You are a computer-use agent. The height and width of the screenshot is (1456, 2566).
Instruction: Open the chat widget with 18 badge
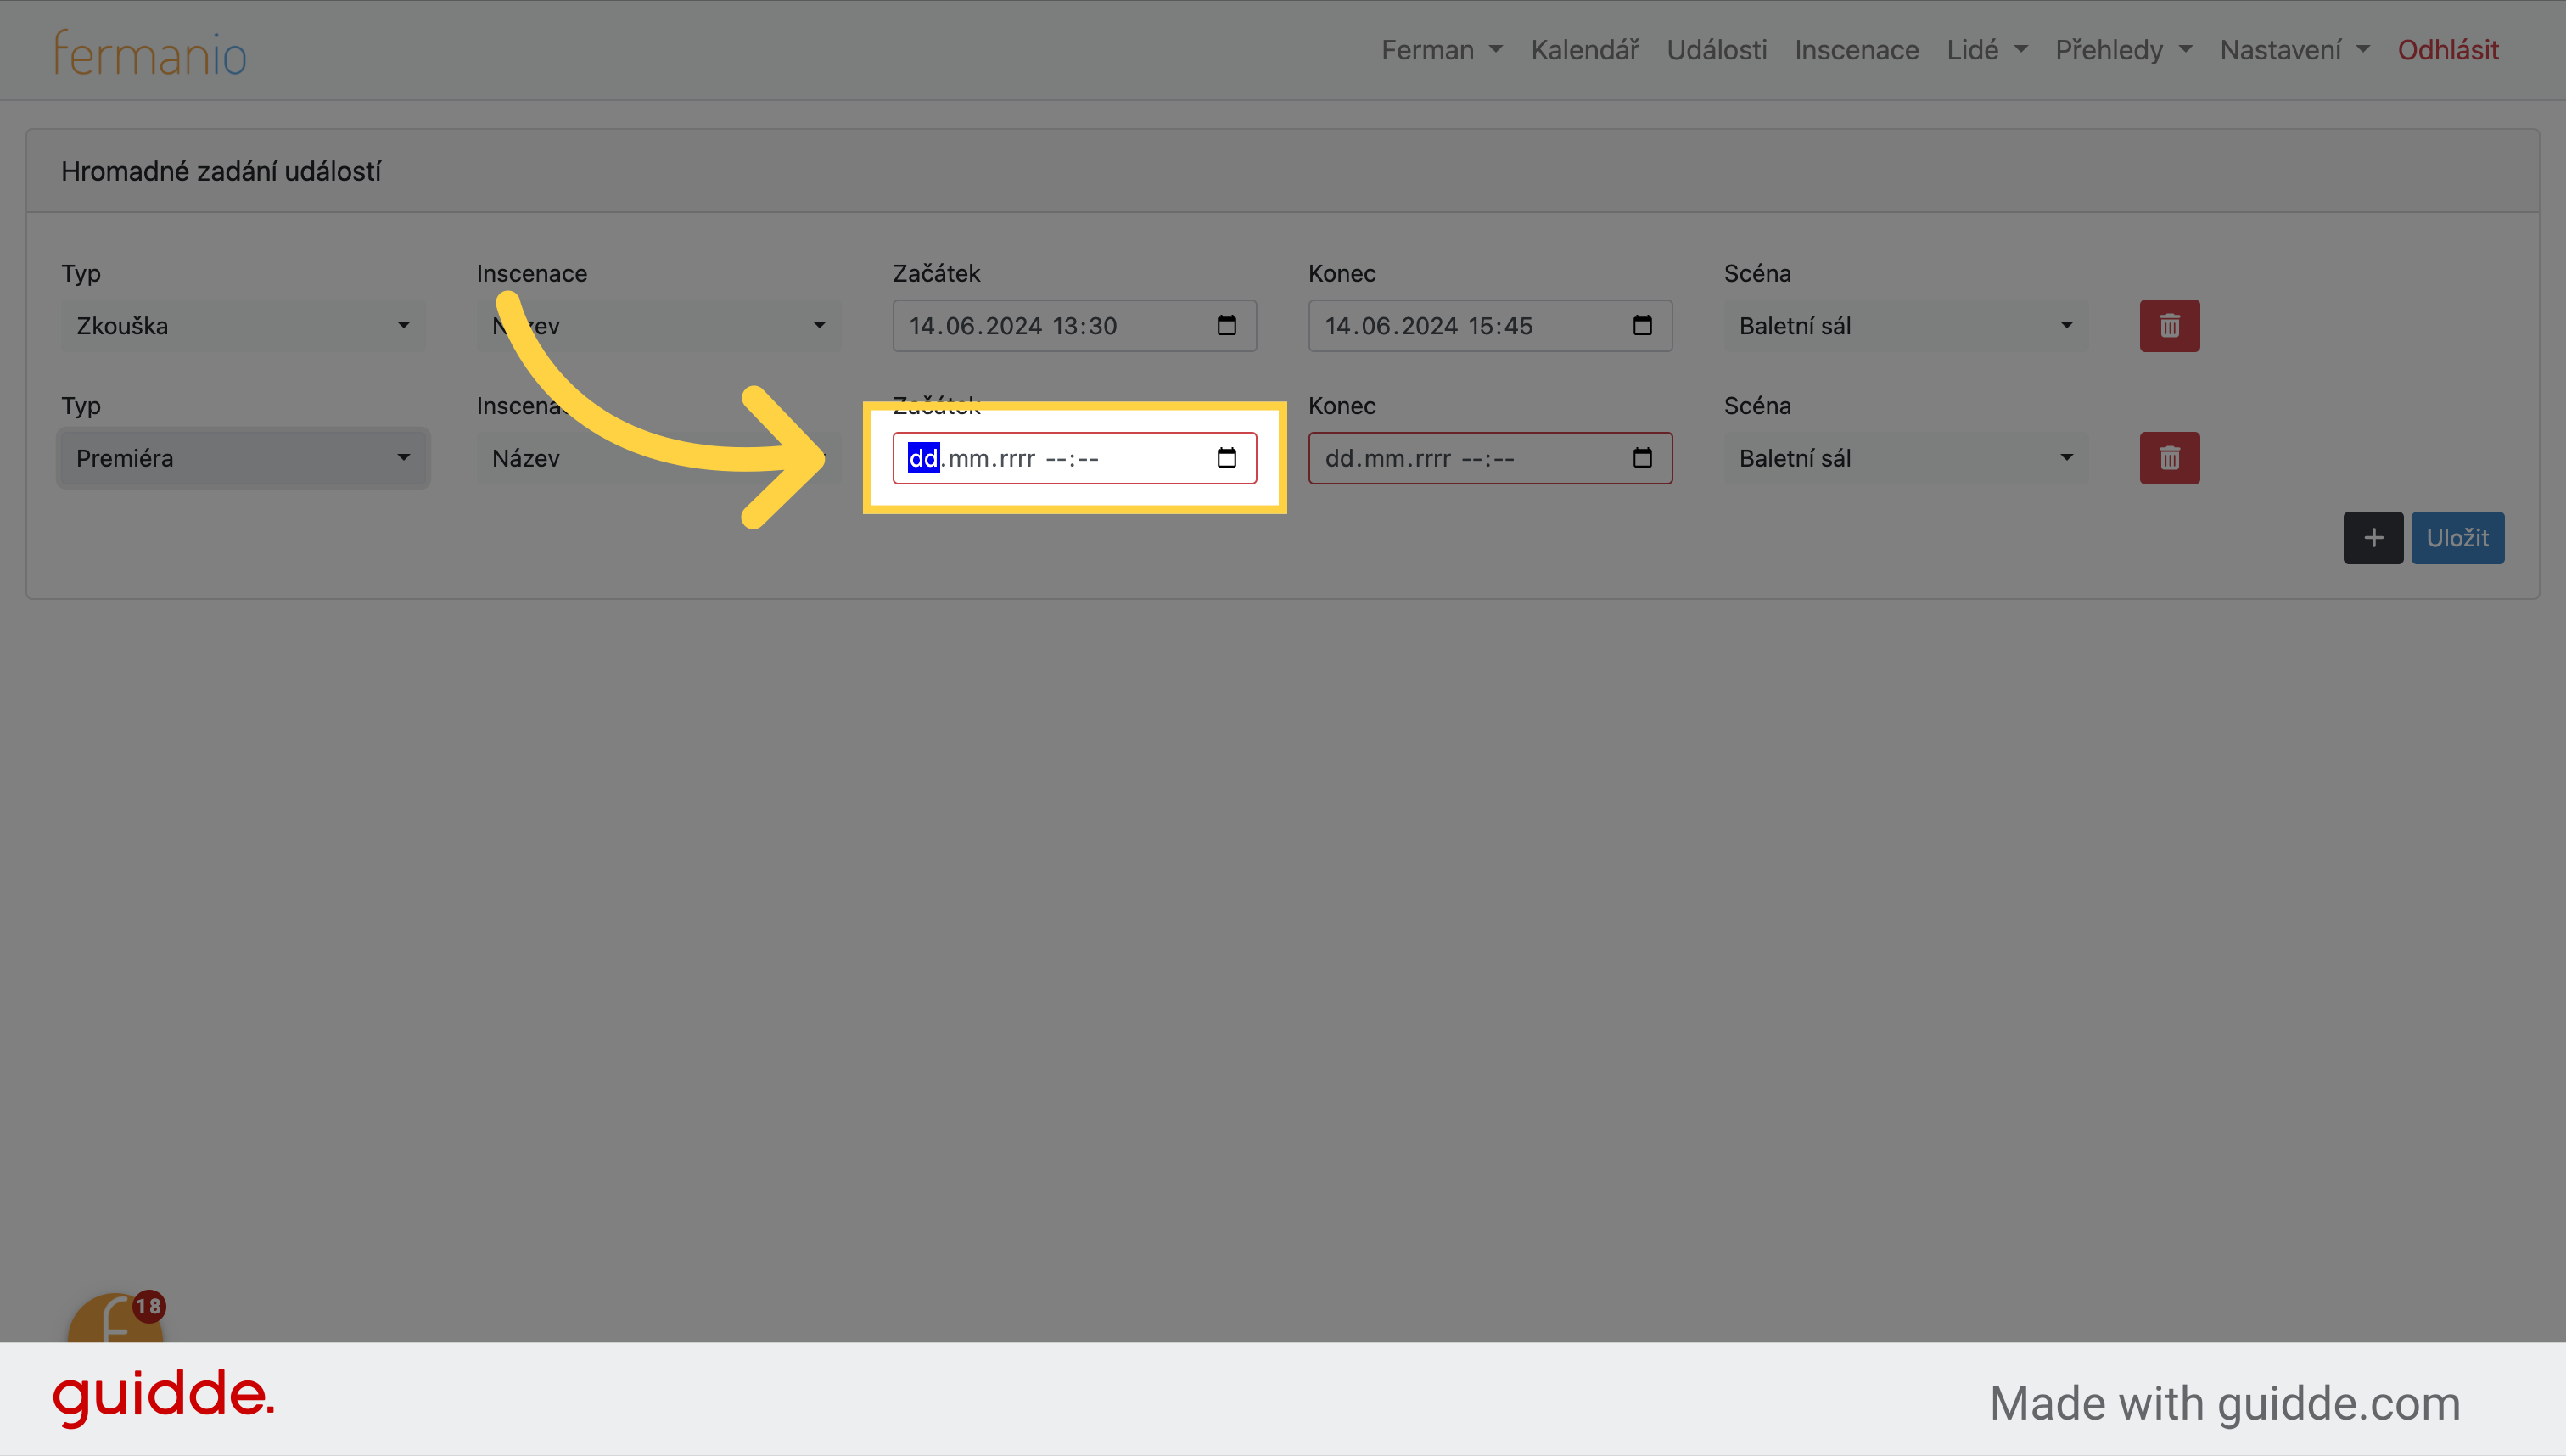point(115,1318)
